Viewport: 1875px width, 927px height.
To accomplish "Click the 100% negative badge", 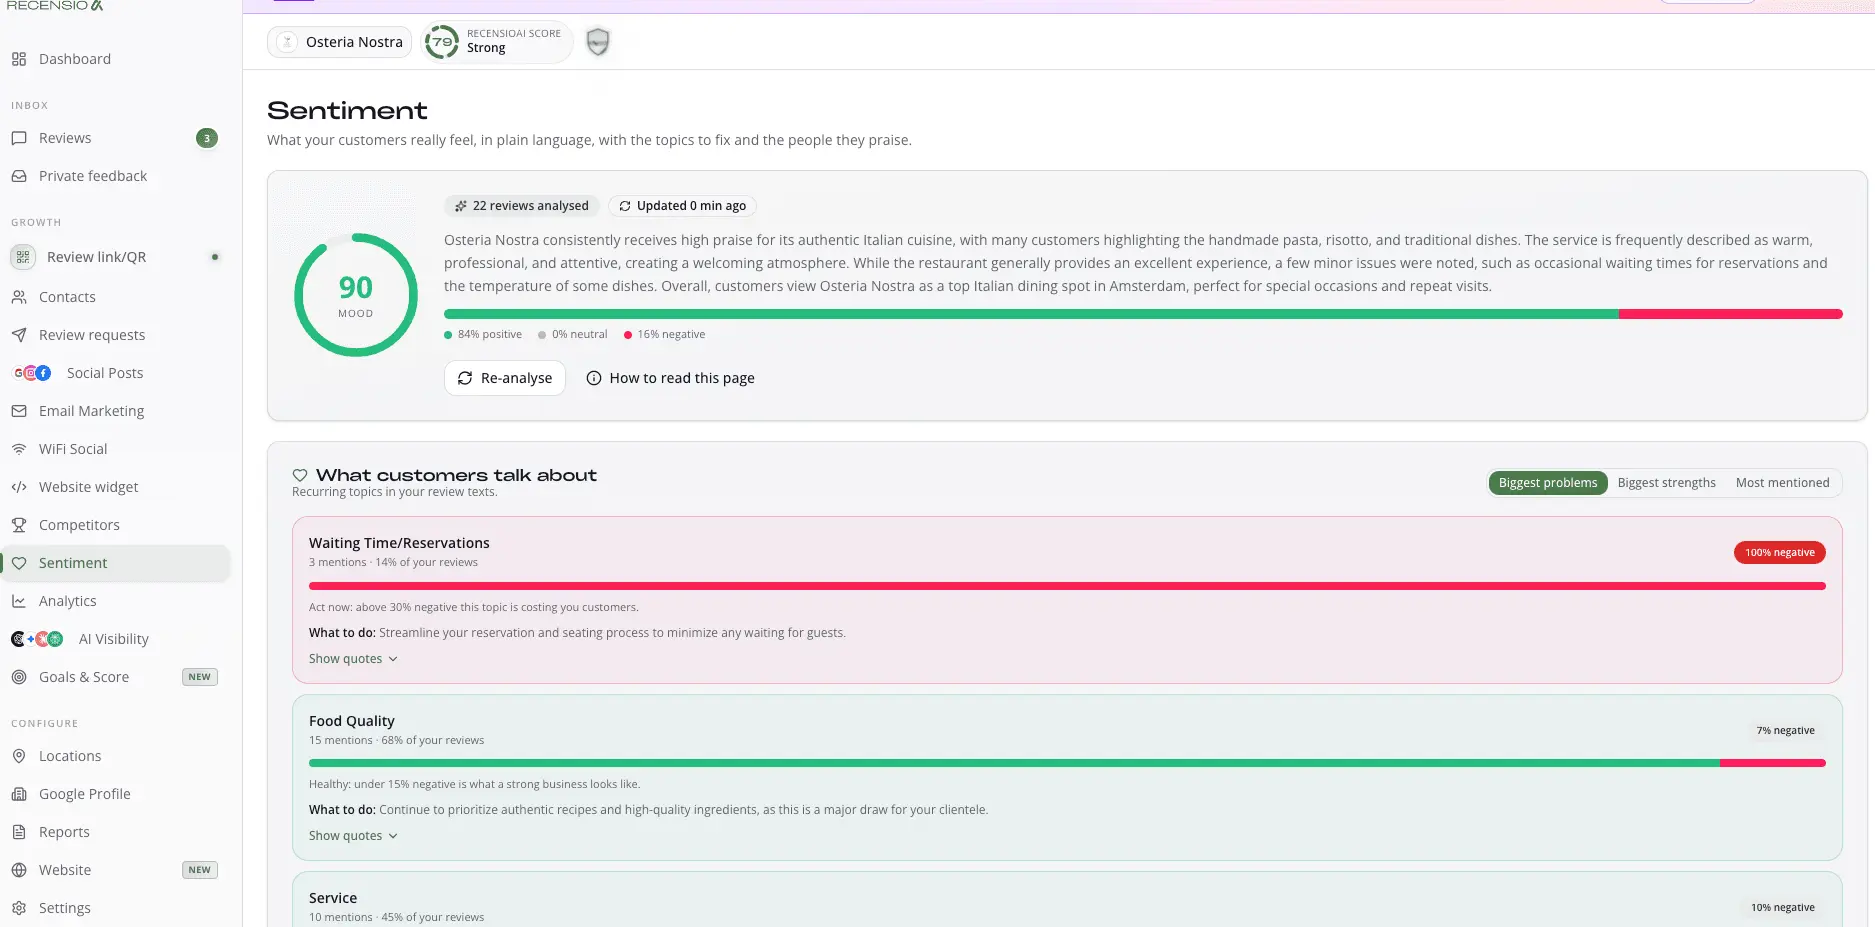I will [1780, 553].
